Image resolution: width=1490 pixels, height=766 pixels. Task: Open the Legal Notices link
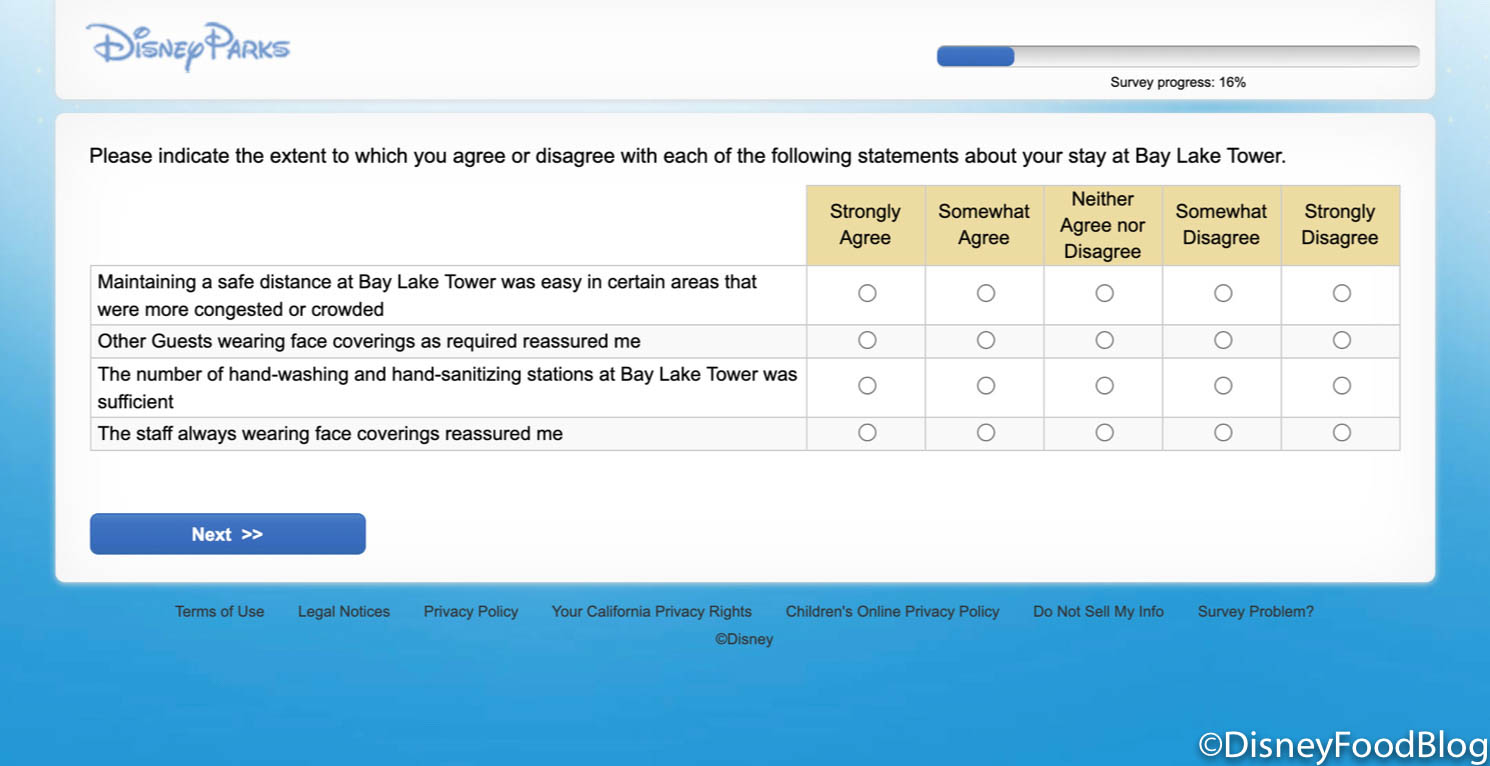344,611
